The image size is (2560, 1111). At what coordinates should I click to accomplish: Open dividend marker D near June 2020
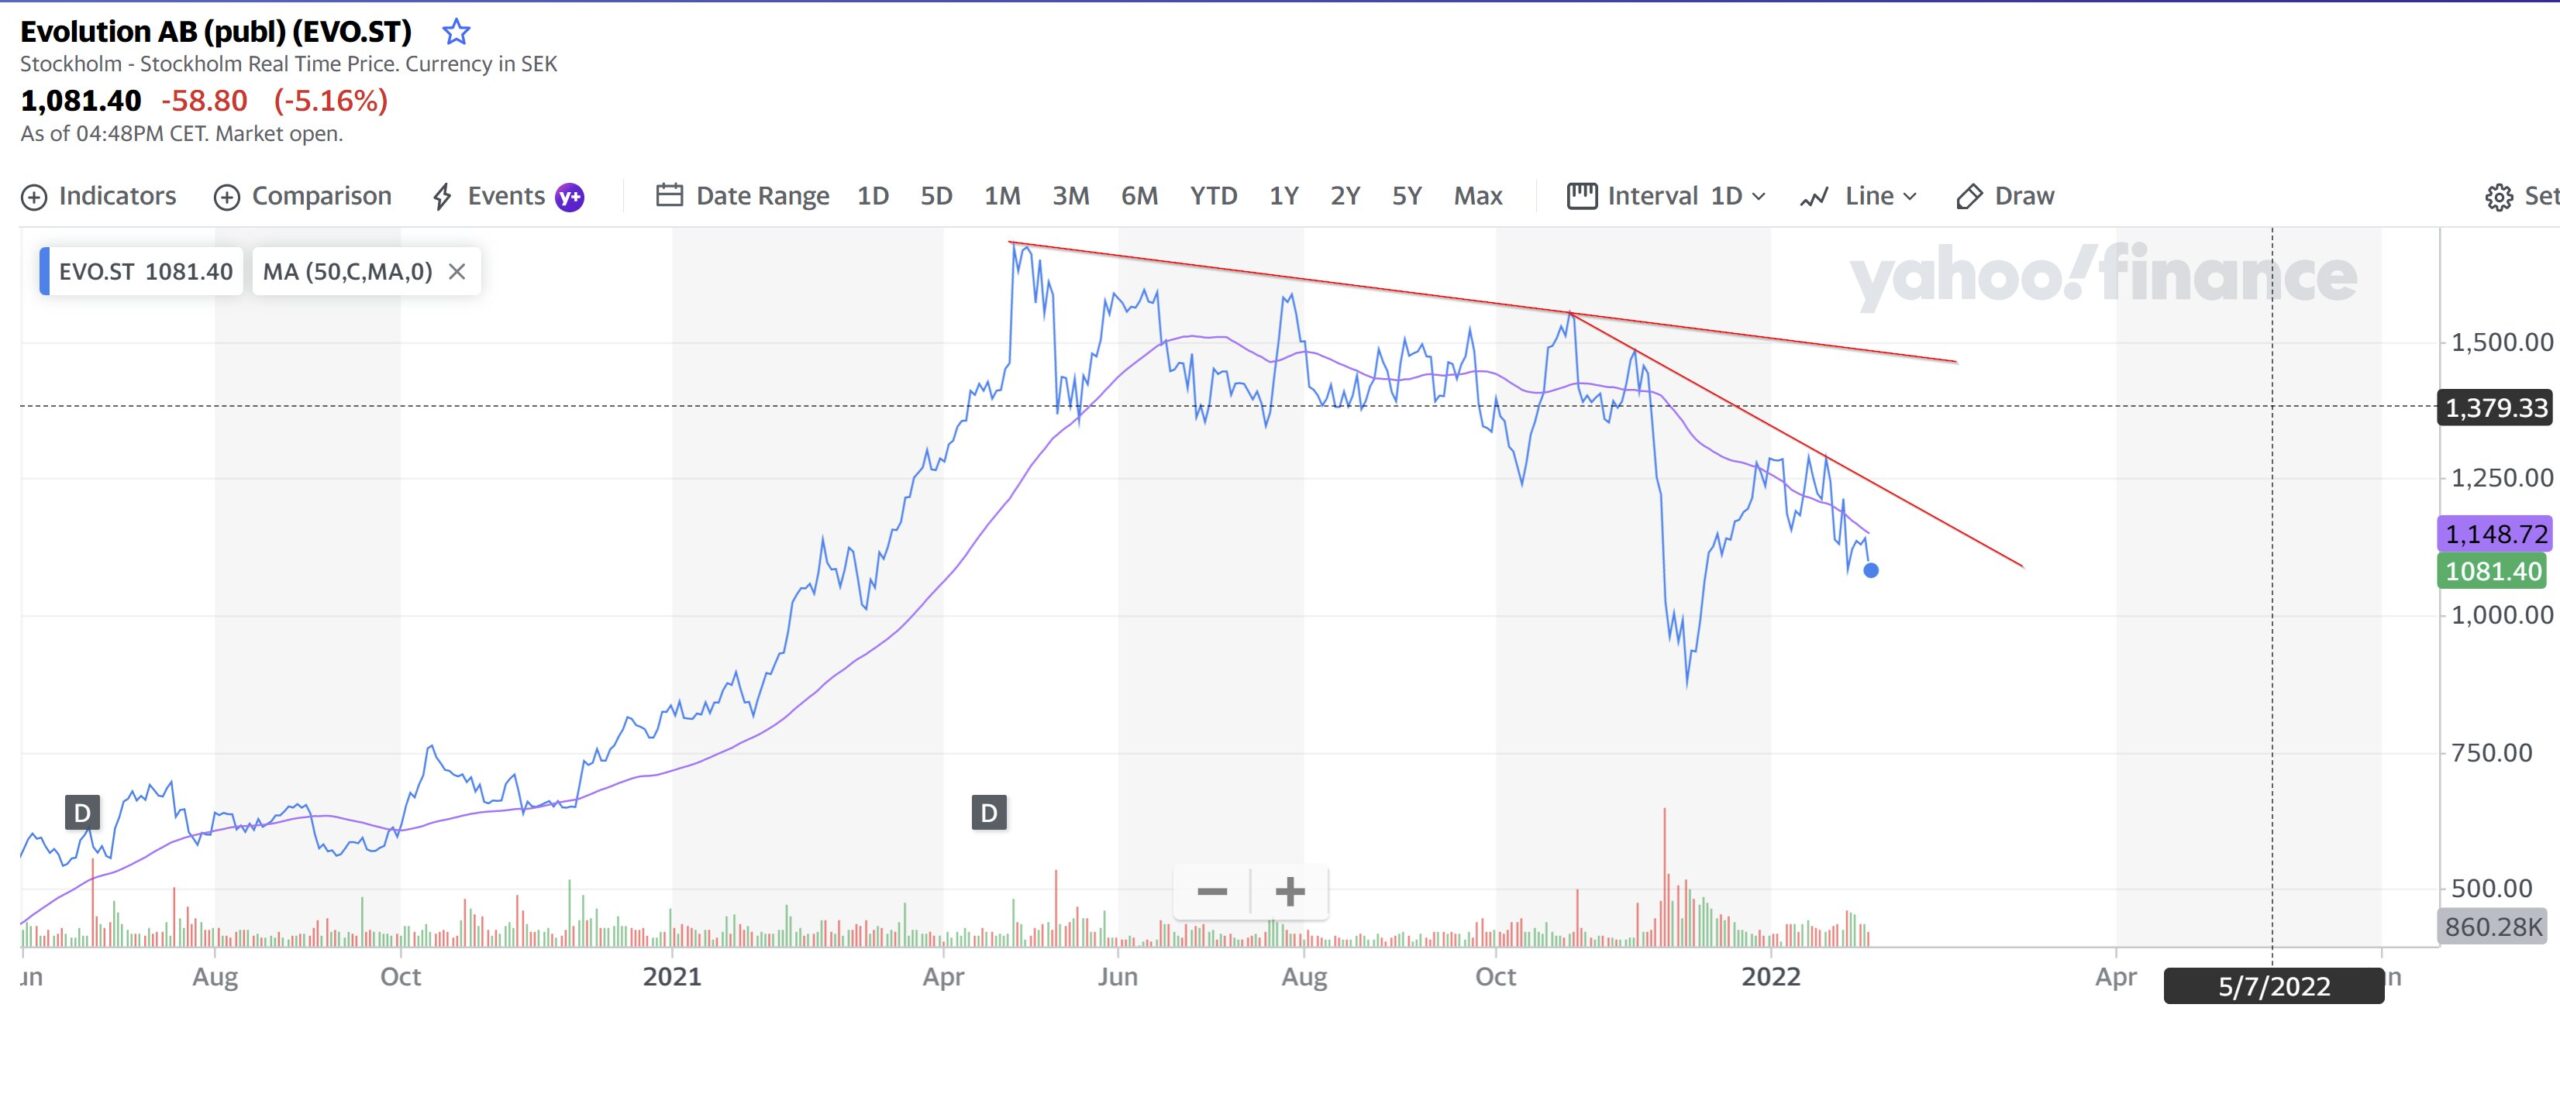[x=82, y=813]
